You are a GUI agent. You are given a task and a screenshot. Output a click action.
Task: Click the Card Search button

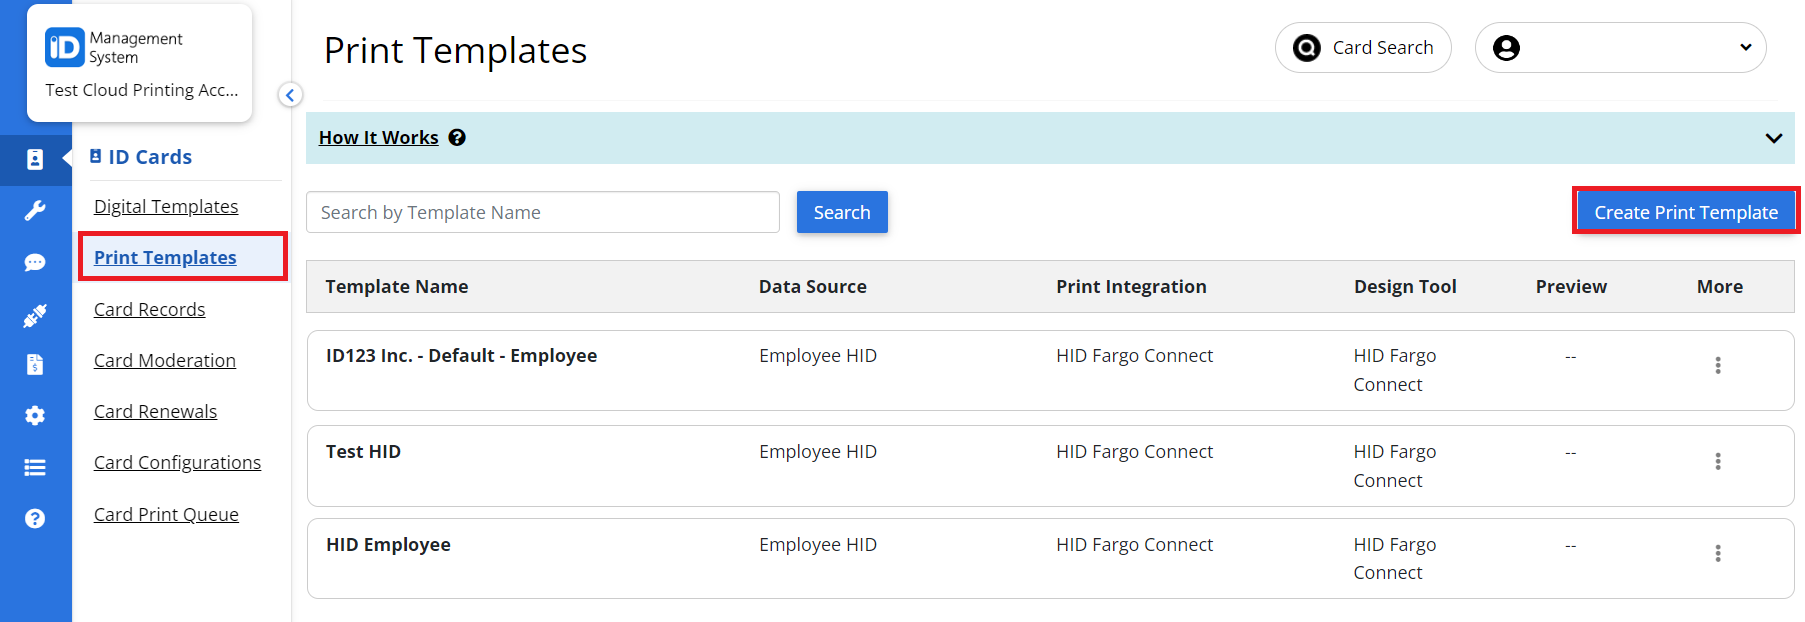pos(1363,48)
